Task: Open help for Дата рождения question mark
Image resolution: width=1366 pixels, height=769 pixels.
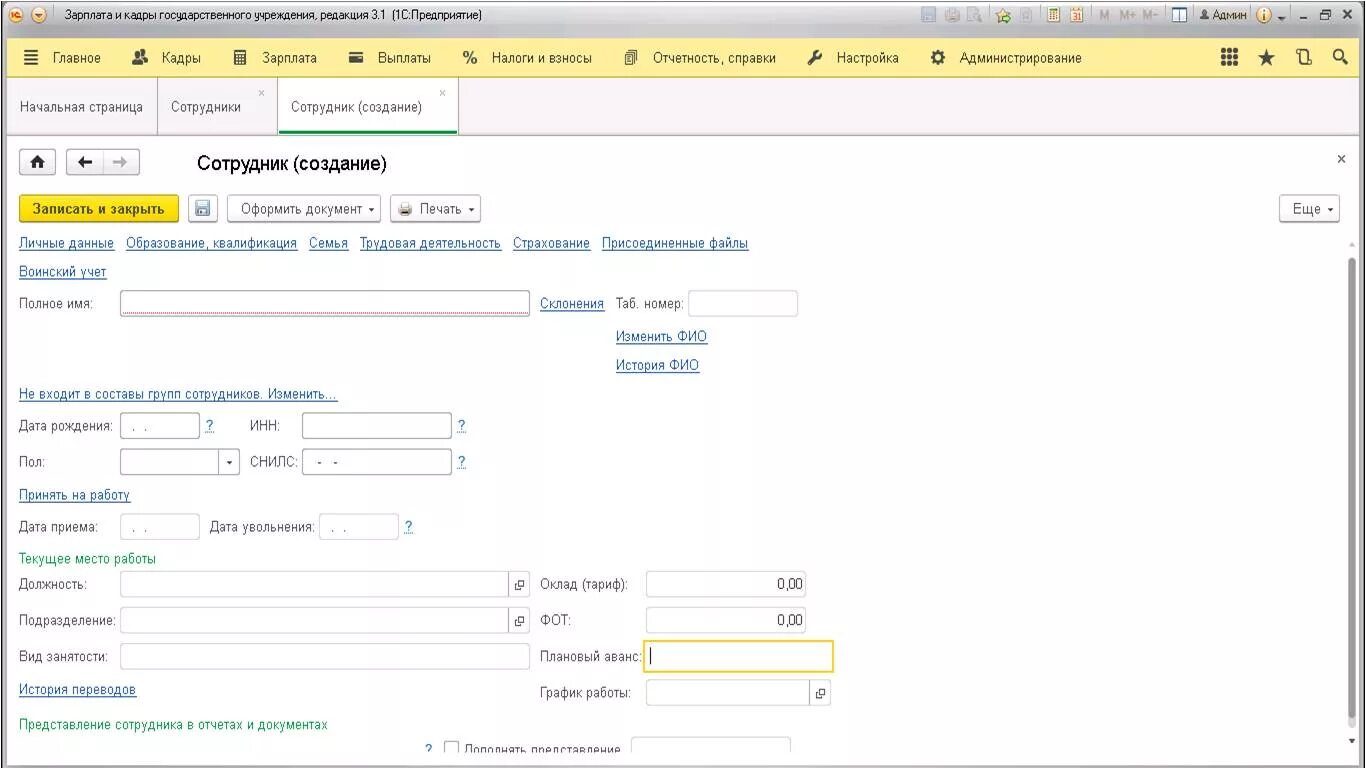Action: pyautogui.click(x=209, y=426)
